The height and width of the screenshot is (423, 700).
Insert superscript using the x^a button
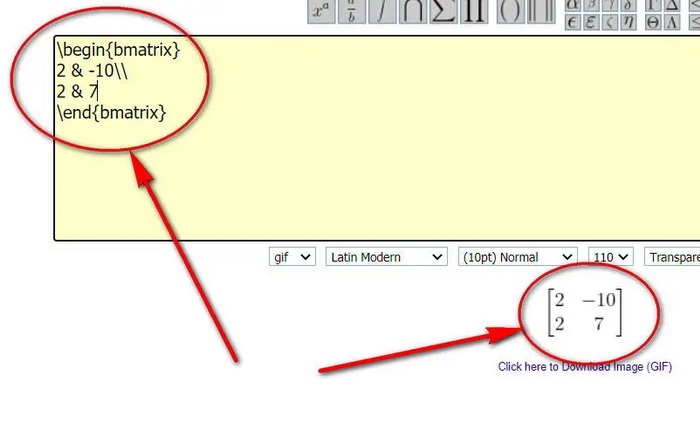320,11
